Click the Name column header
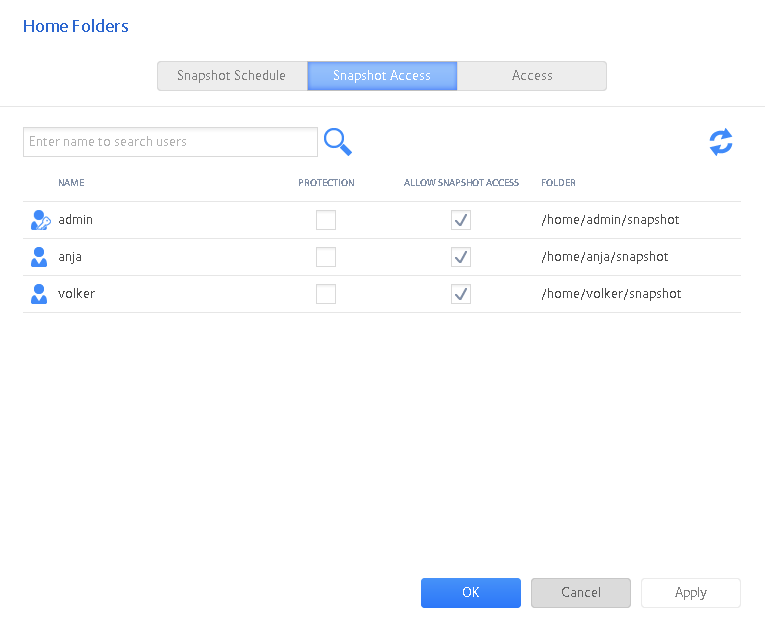 (x=71, y=183)
